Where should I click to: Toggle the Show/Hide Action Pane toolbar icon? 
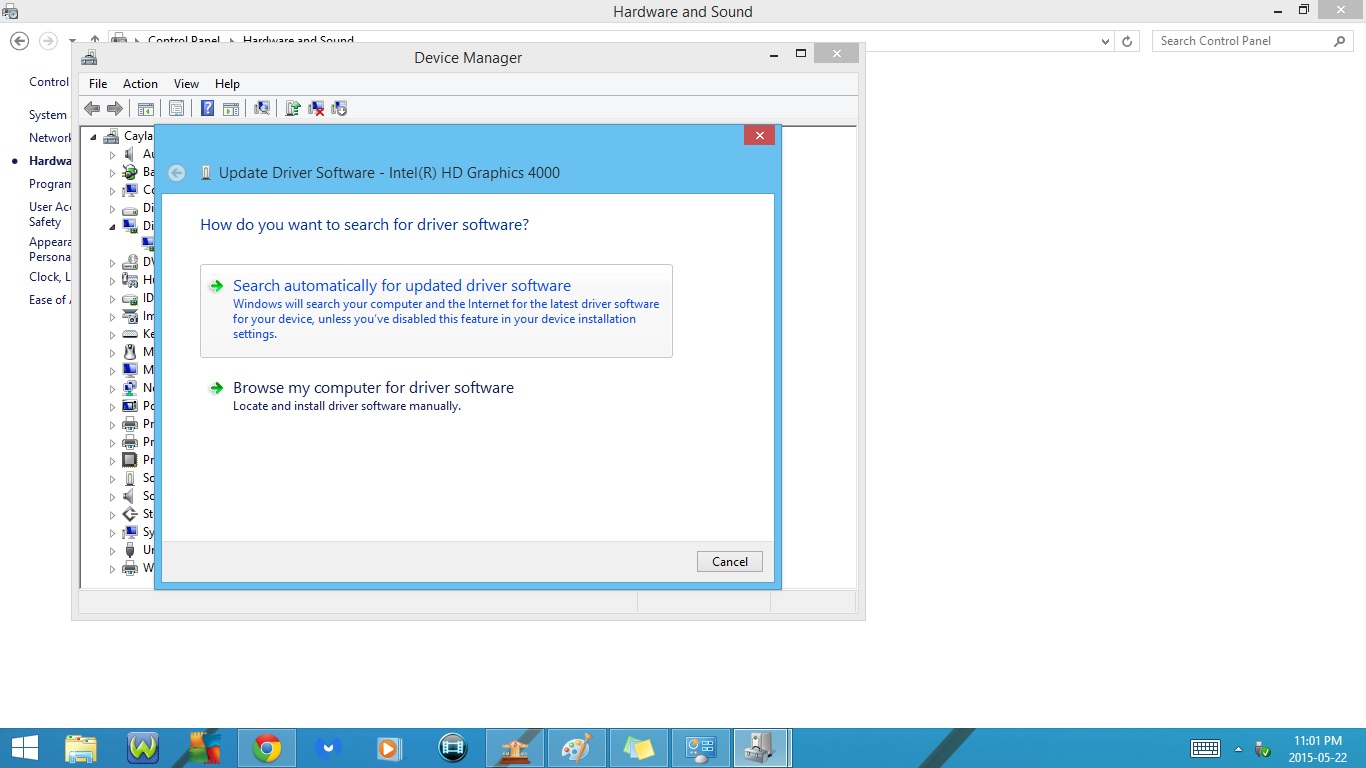click(x=231, y=108)
